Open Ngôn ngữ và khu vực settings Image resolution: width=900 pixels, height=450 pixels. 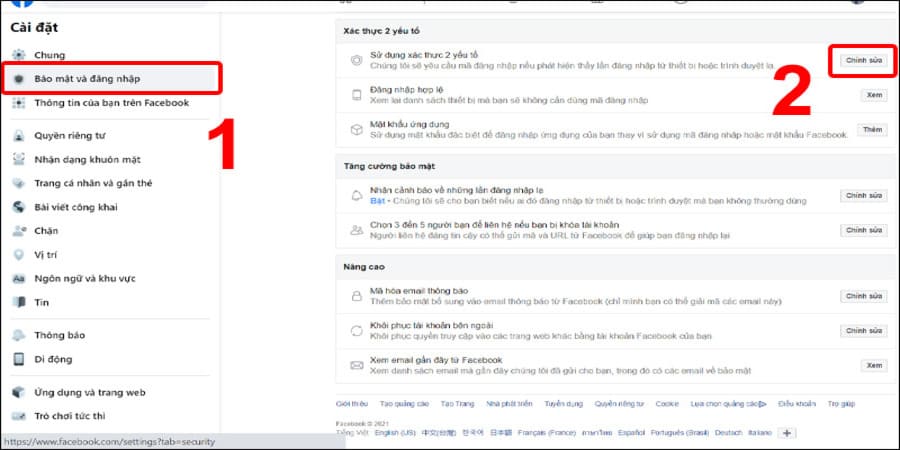85,278
